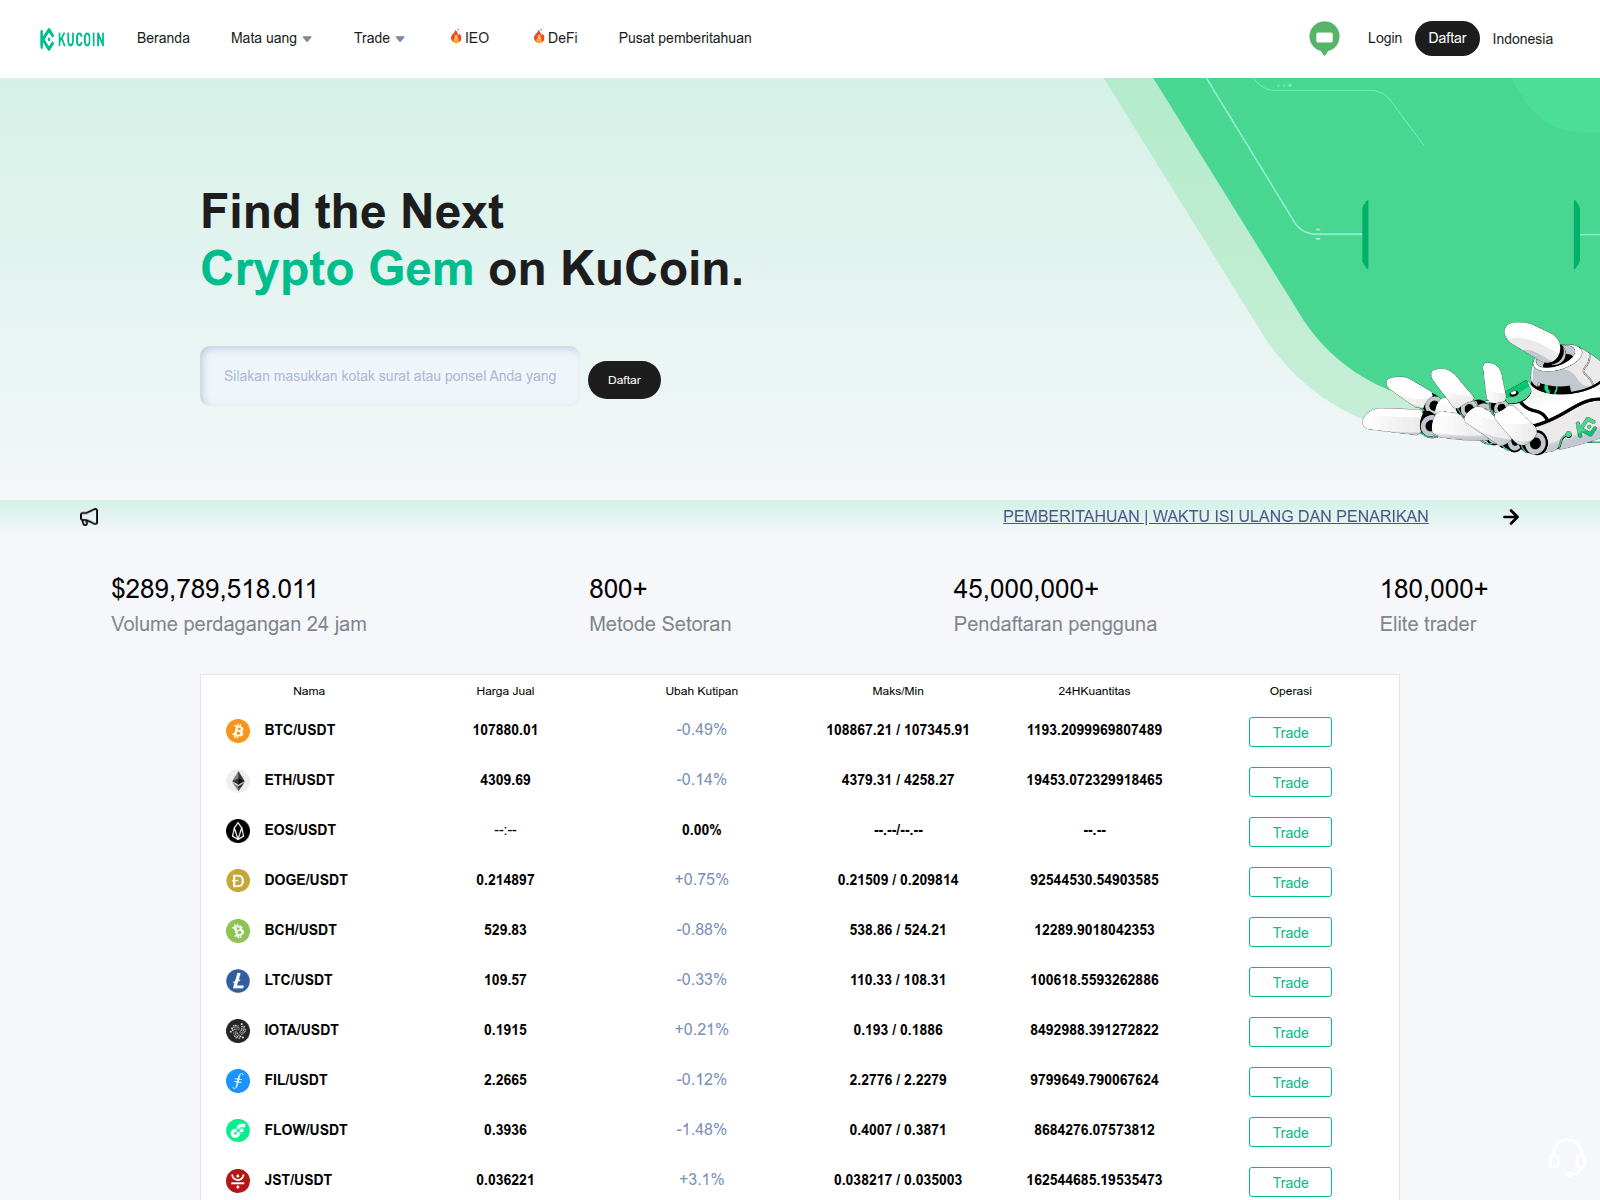1600x1200 pixels.
Task: Click Trade button for IOTA/USDT
Action: pyautogui.click(x=1290, y=1032)
